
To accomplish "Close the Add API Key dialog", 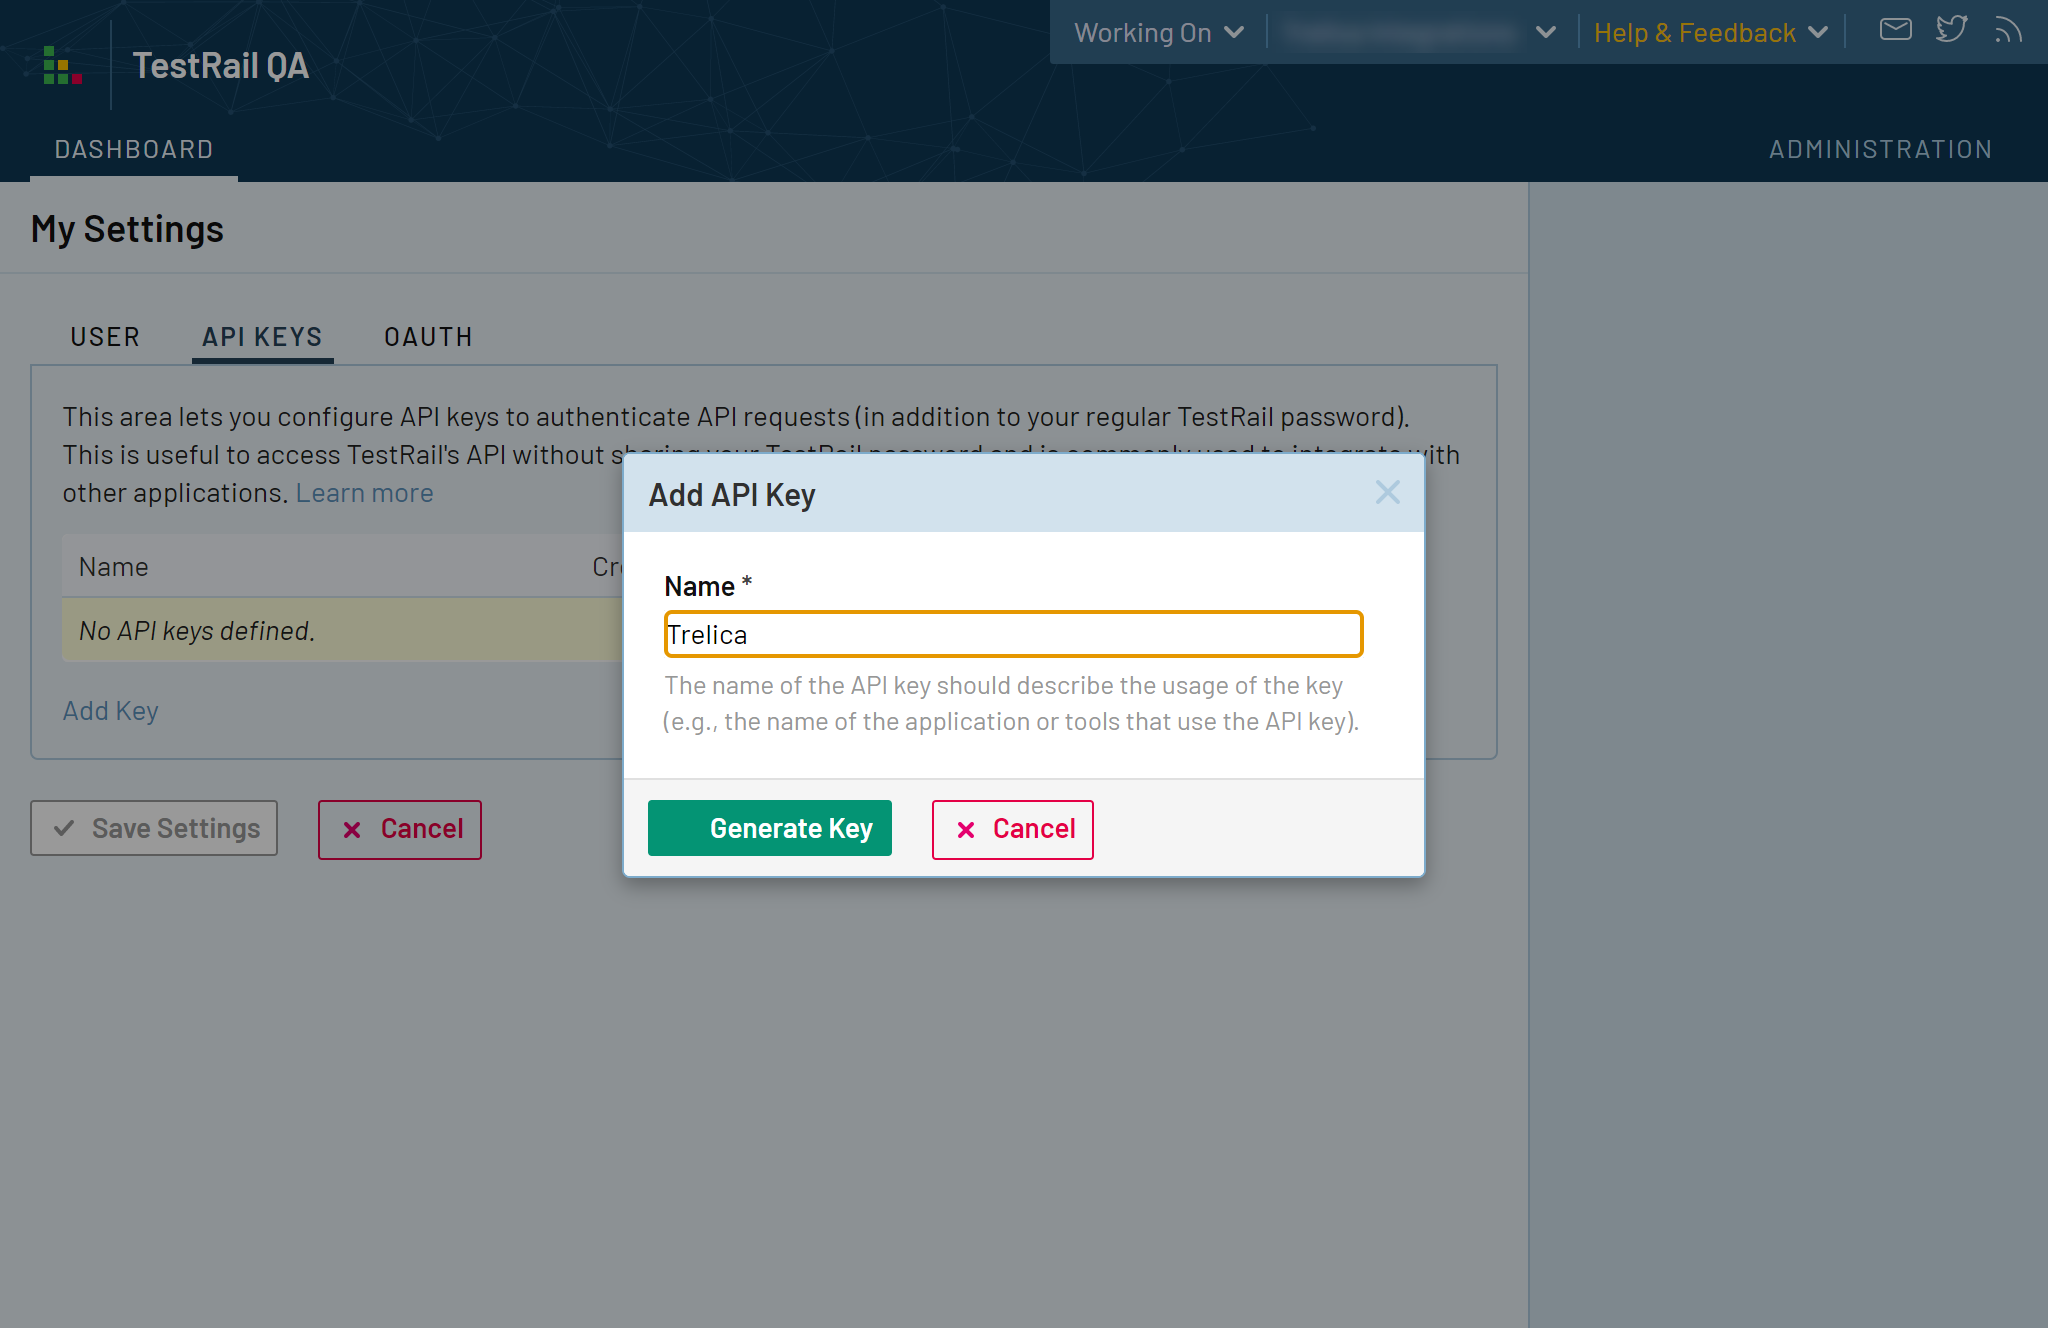I will coord(1387,492).
